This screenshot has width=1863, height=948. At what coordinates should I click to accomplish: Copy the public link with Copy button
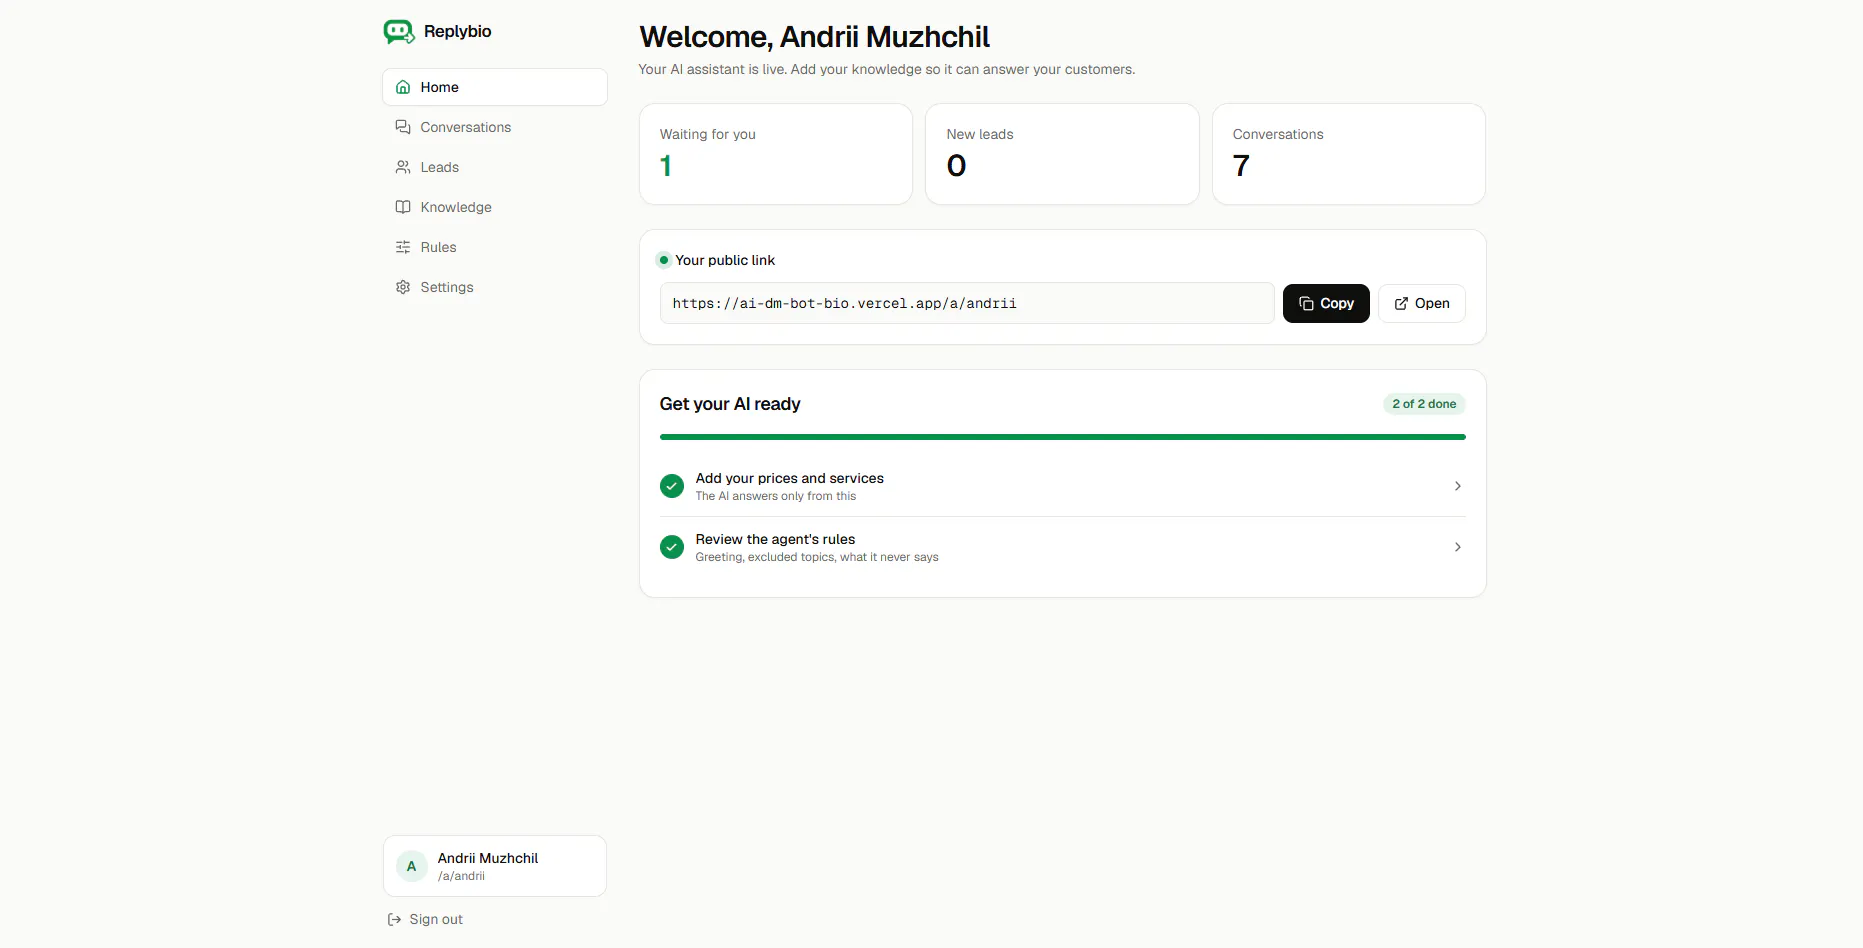[x=1326, y=303]
